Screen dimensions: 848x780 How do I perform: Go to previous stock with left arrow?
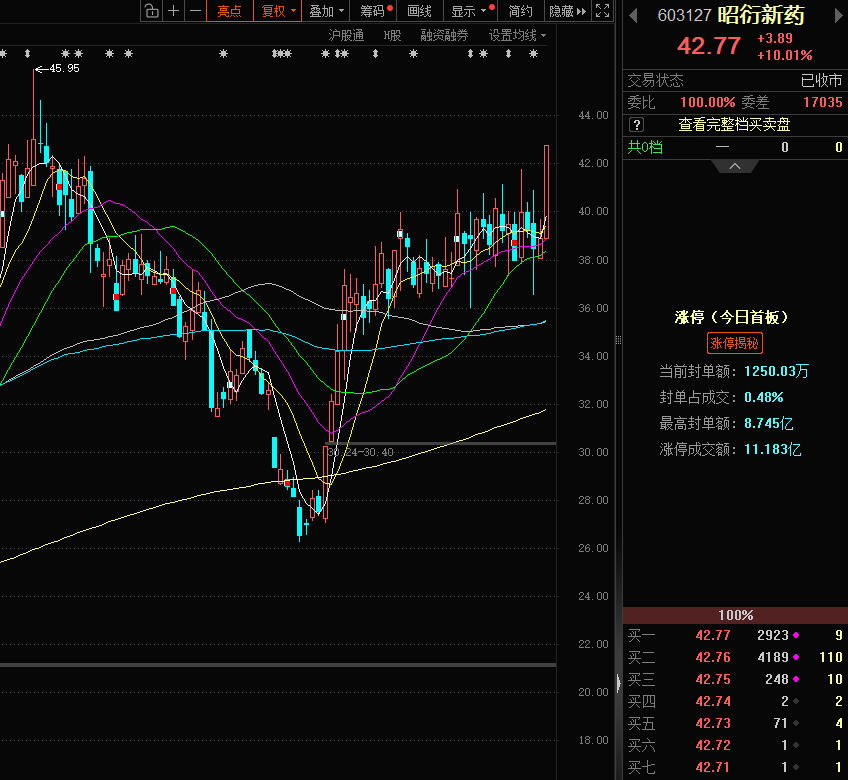pos(633,16)
